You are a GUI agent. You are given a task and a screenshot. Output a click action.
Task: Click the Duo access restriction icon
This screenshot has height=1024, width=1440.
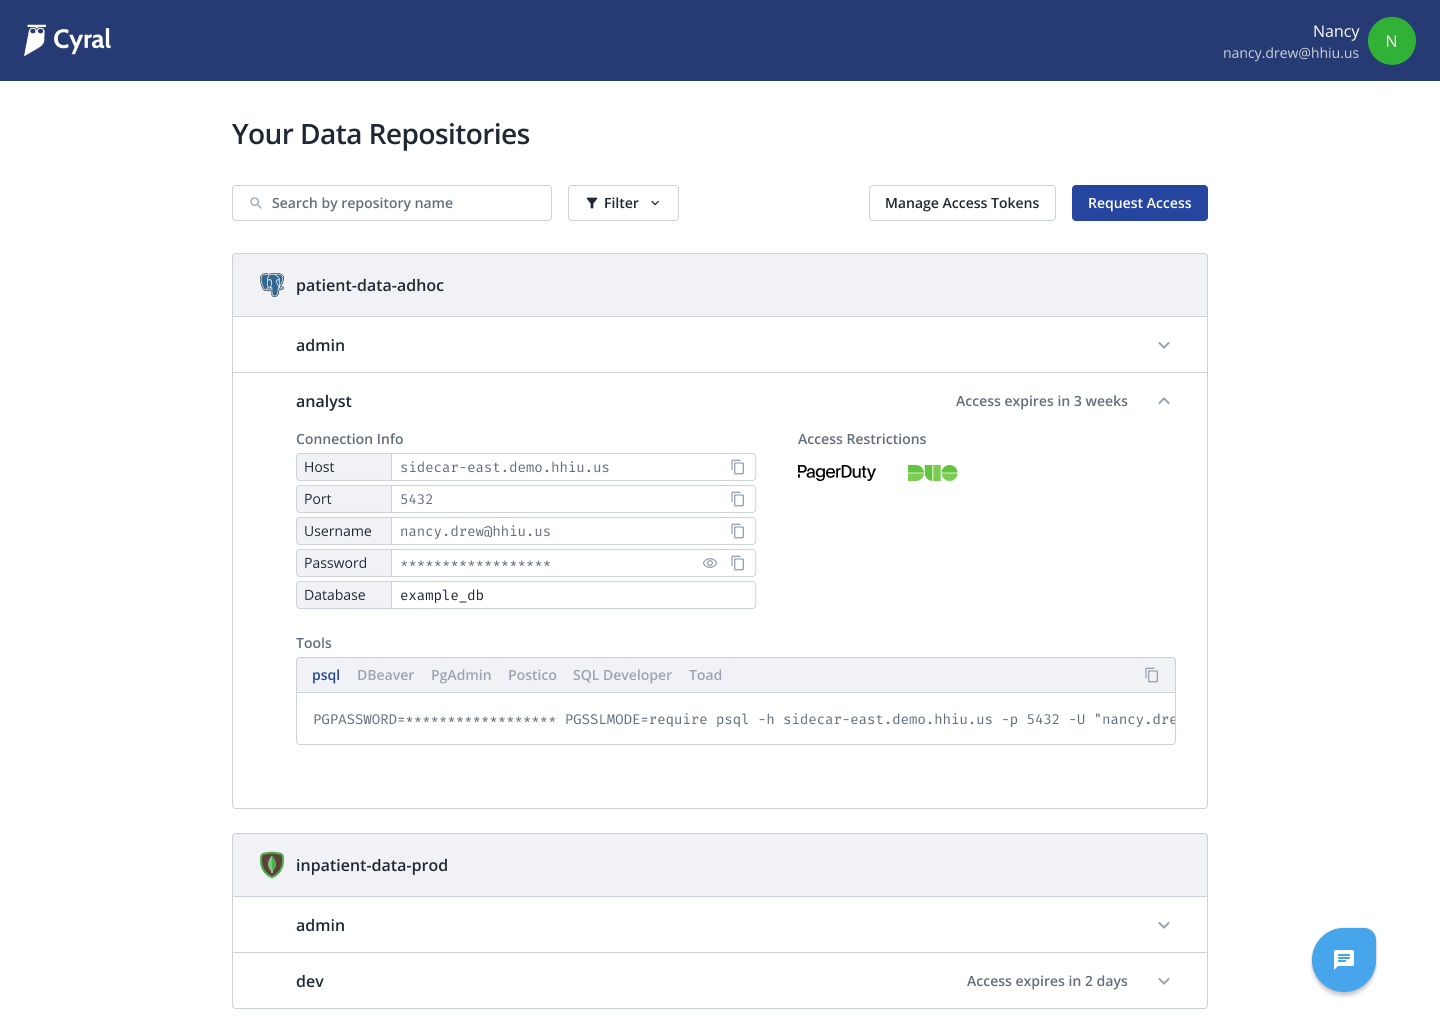coord(931,472)
